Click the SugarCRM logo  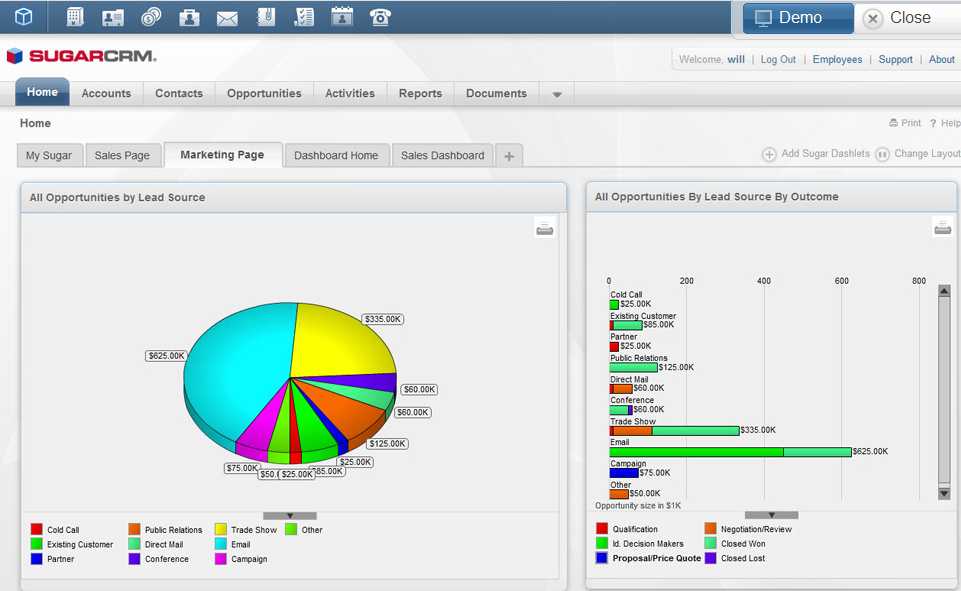click(x=82, y=56)
